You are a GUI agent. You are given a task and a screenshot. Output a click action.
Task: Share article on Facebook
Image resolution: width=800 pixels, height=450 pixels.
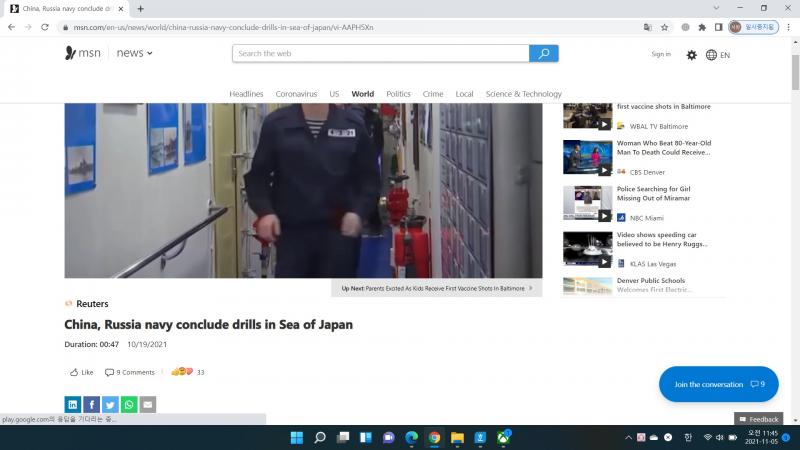point(91,404)
